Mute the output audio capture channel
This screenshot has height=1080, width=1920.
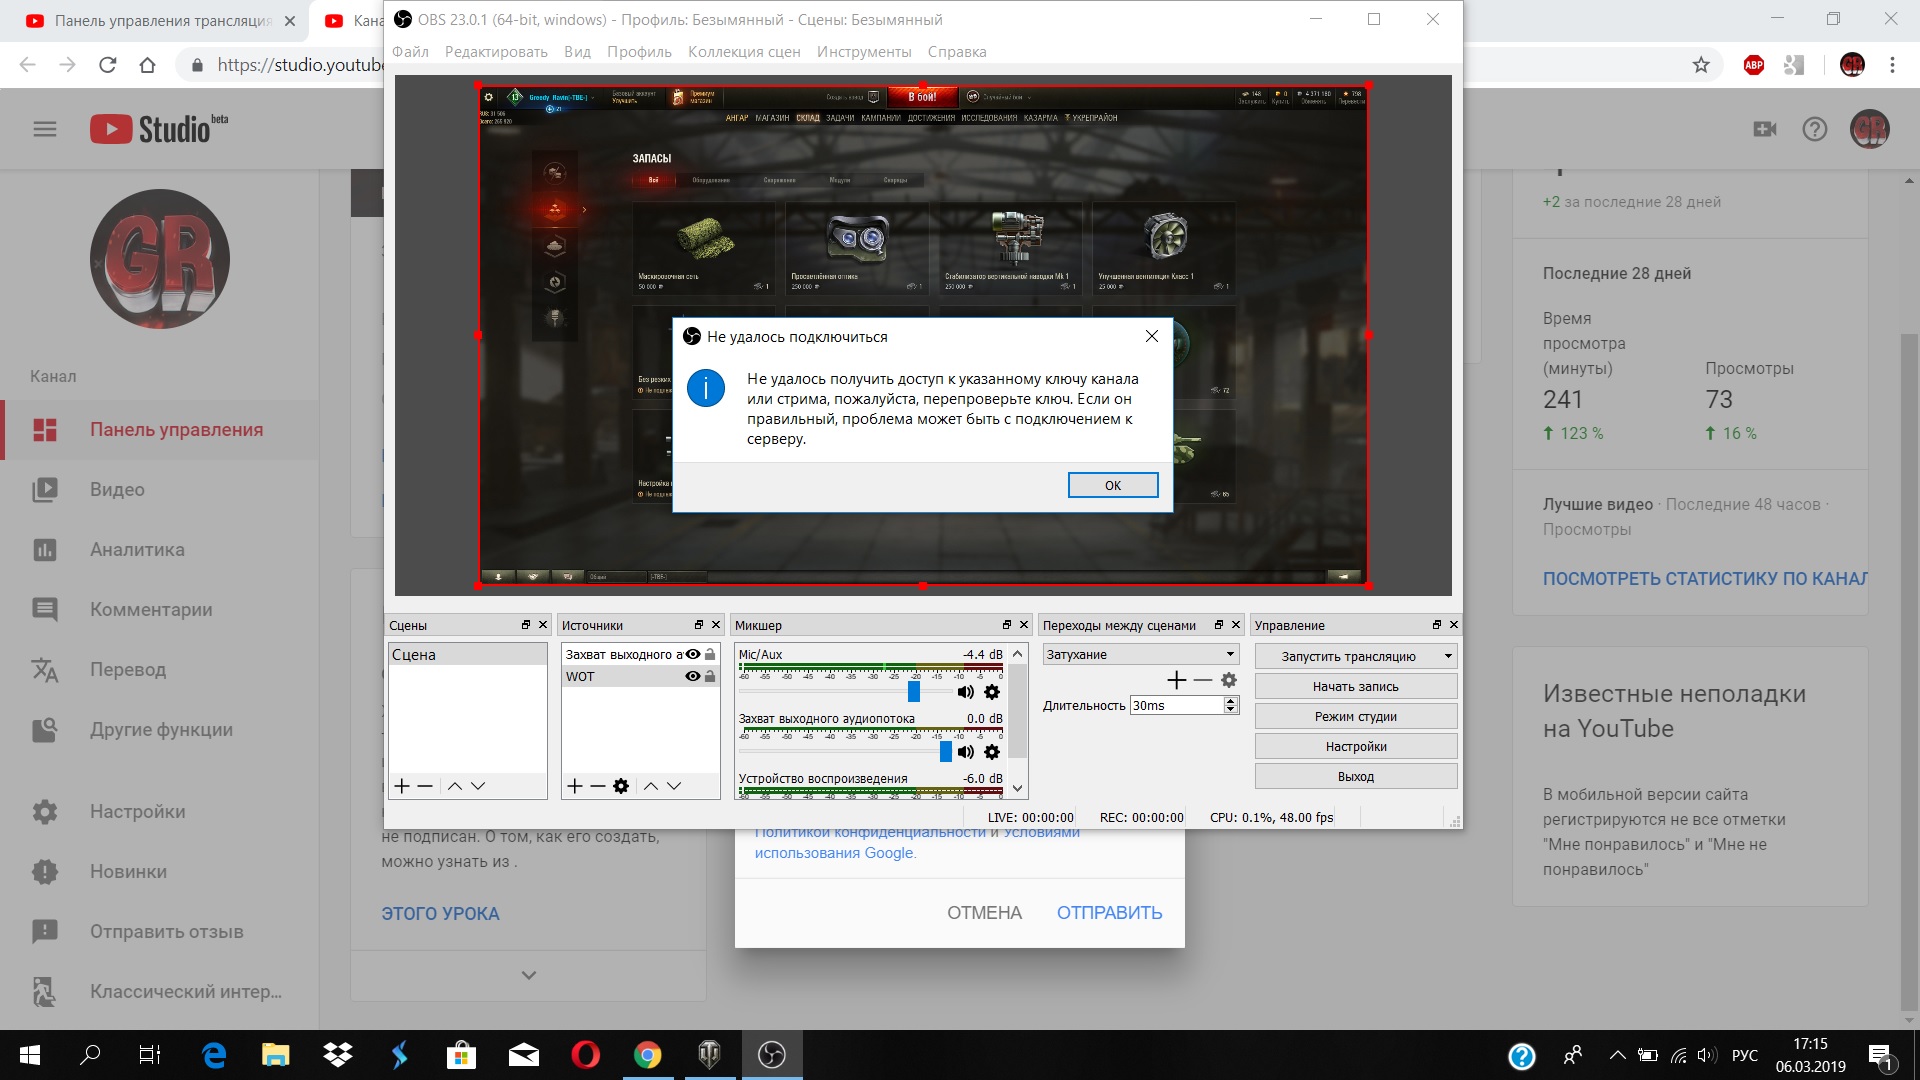tap(965, 752)
